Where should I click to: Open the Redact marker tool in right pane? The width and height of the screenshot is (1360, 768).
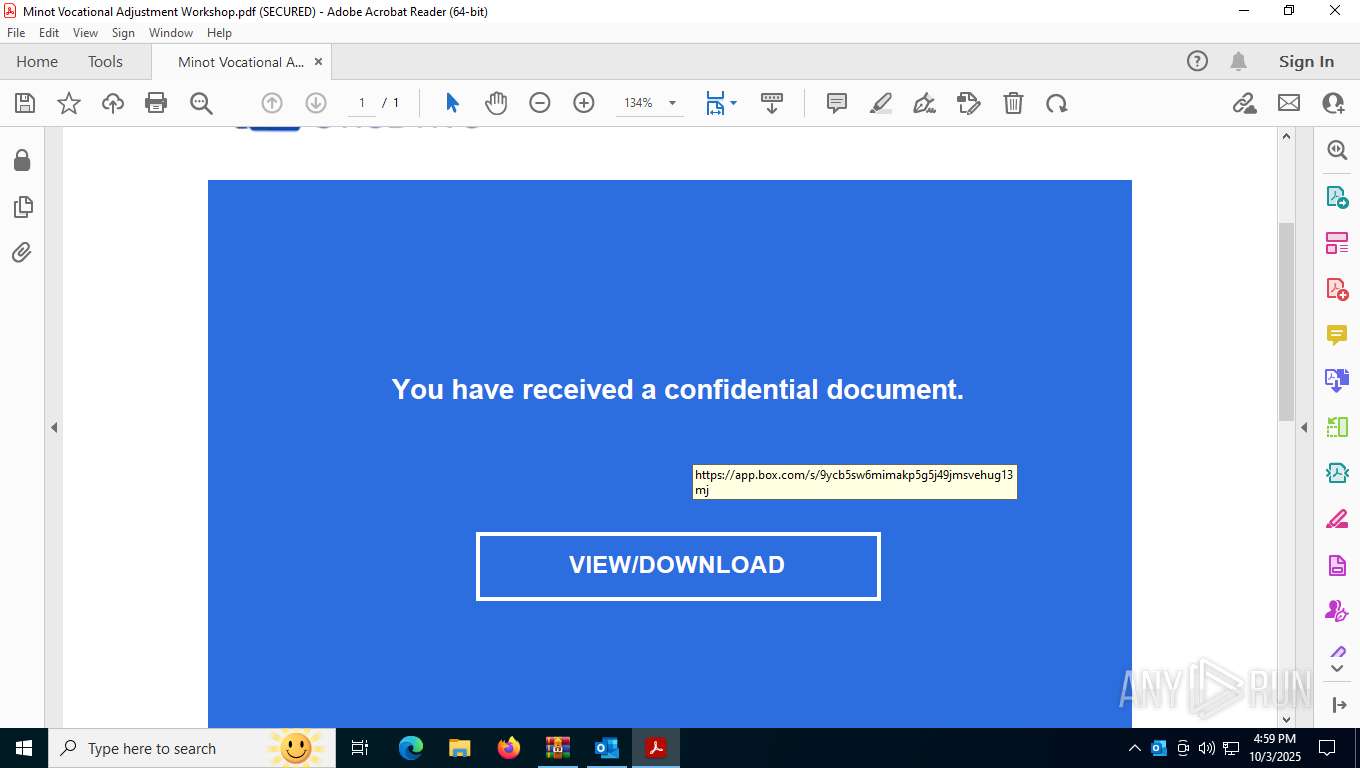point(1337,519)
